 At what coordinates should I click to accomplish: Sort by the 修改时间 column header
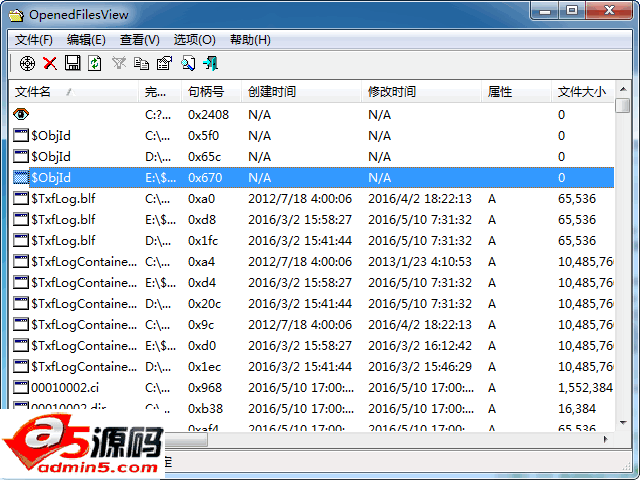click(421, 92)
